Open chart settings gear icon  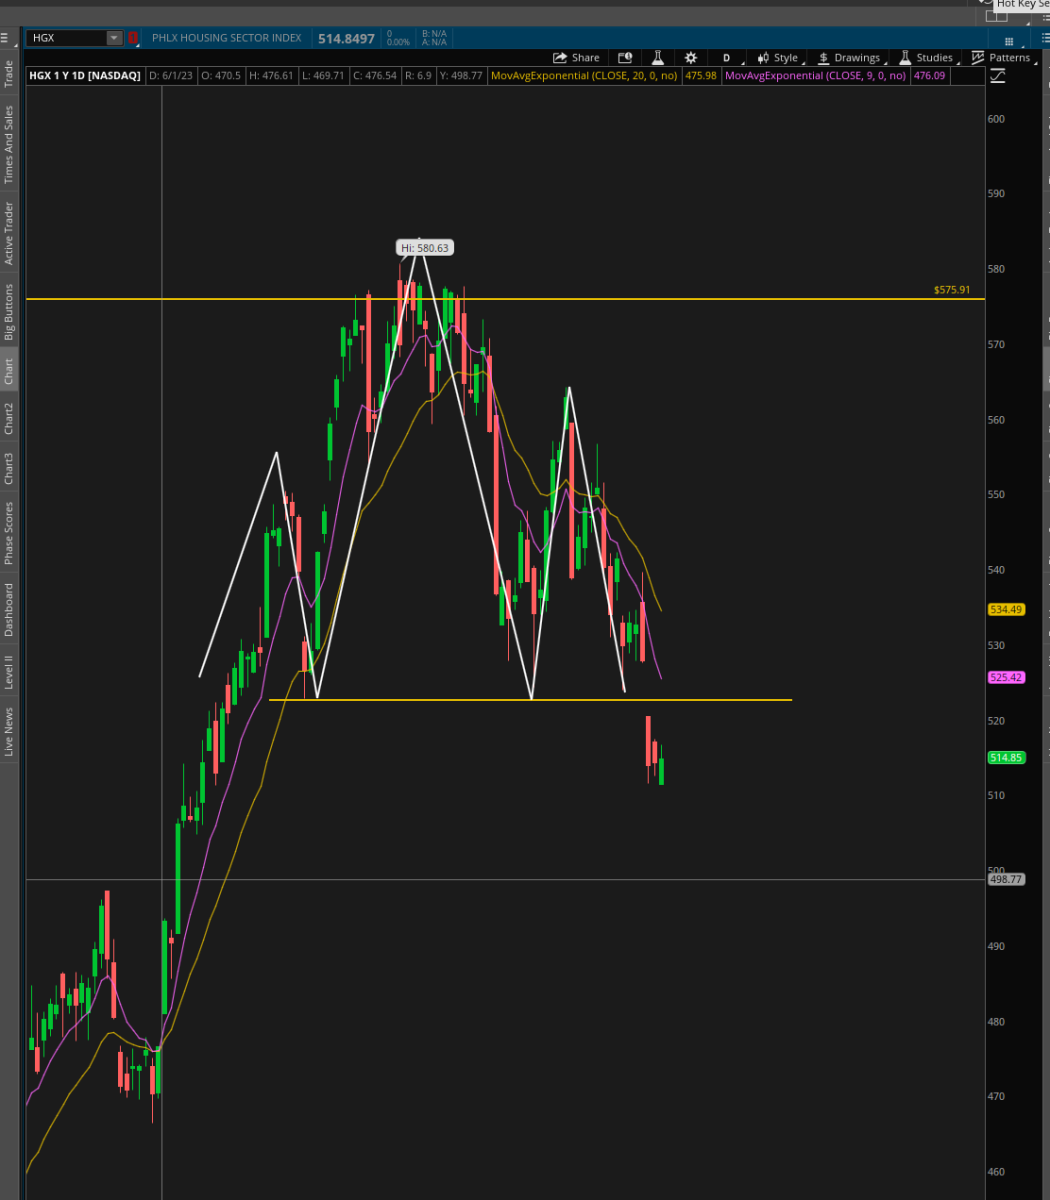[690, 58]
